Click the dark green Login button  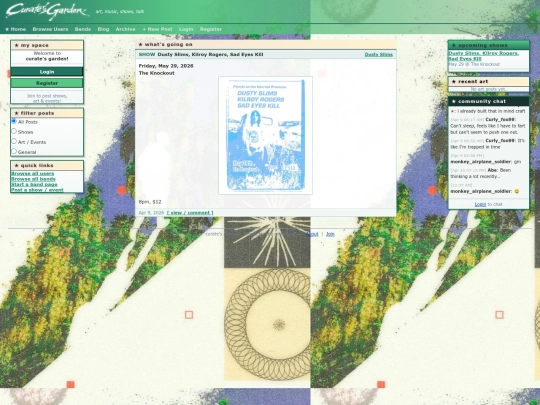47,72
